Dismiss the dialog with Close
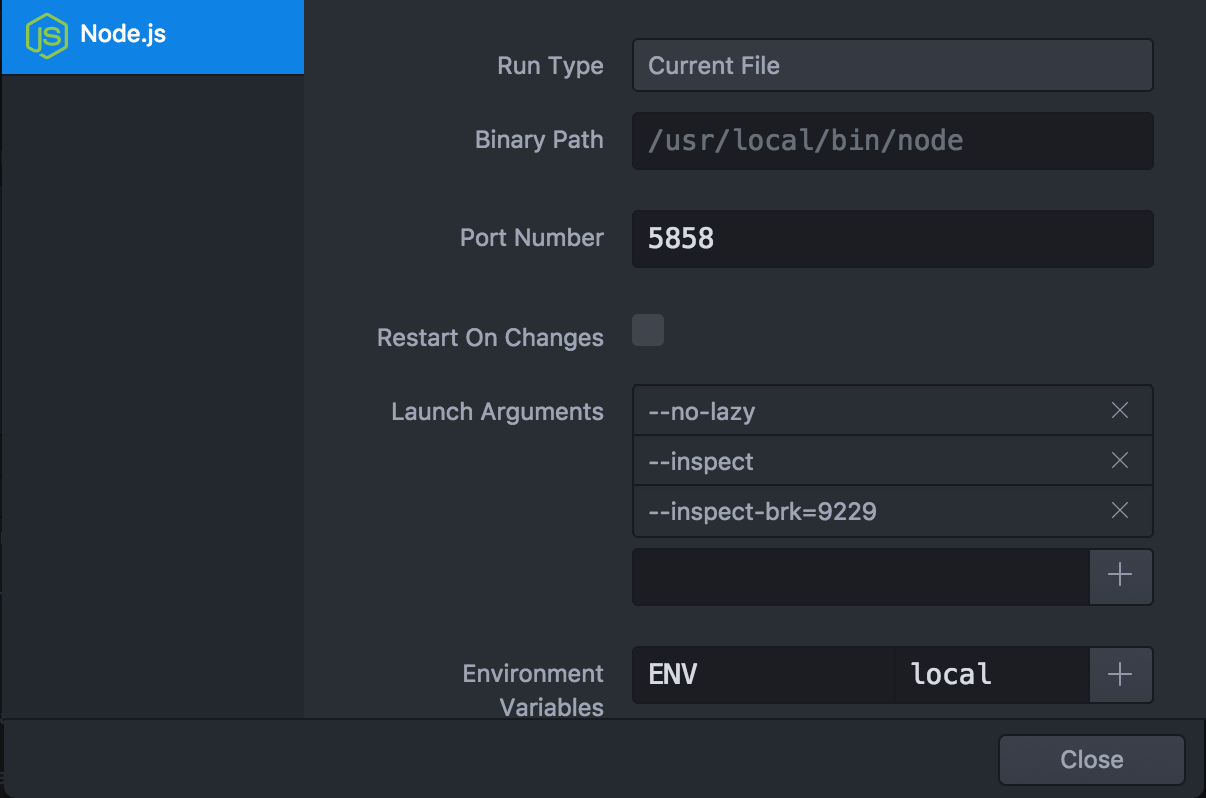This screenshot has height=798, width=1206. (1091, 759)
